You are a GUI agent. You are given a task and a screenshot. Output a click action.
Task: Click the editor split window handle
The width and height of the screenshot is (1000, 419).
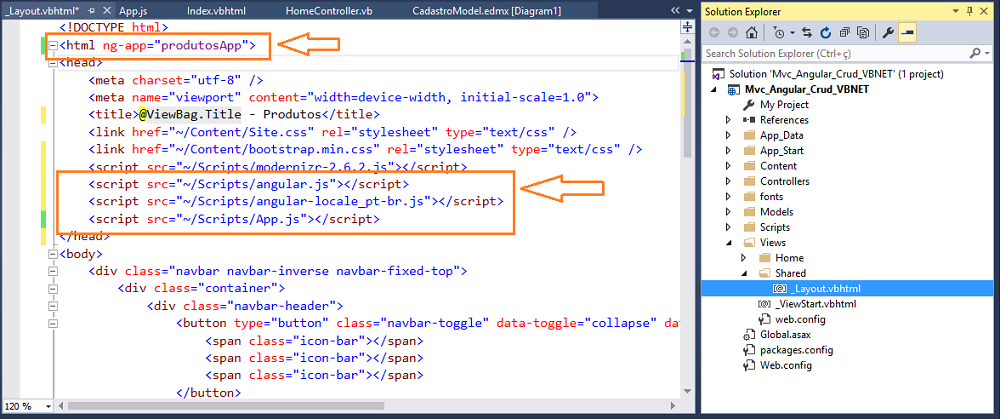(688, 27)
